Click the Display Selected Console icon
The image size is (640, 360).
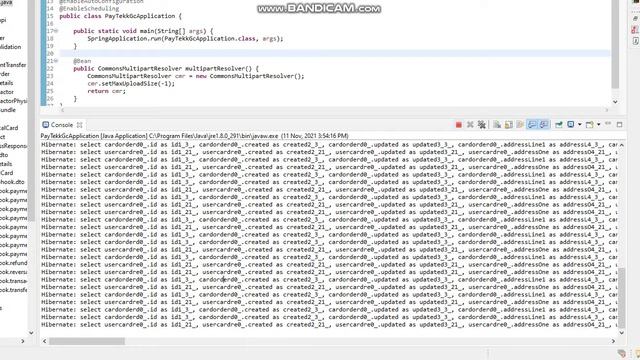pos(571,124)
